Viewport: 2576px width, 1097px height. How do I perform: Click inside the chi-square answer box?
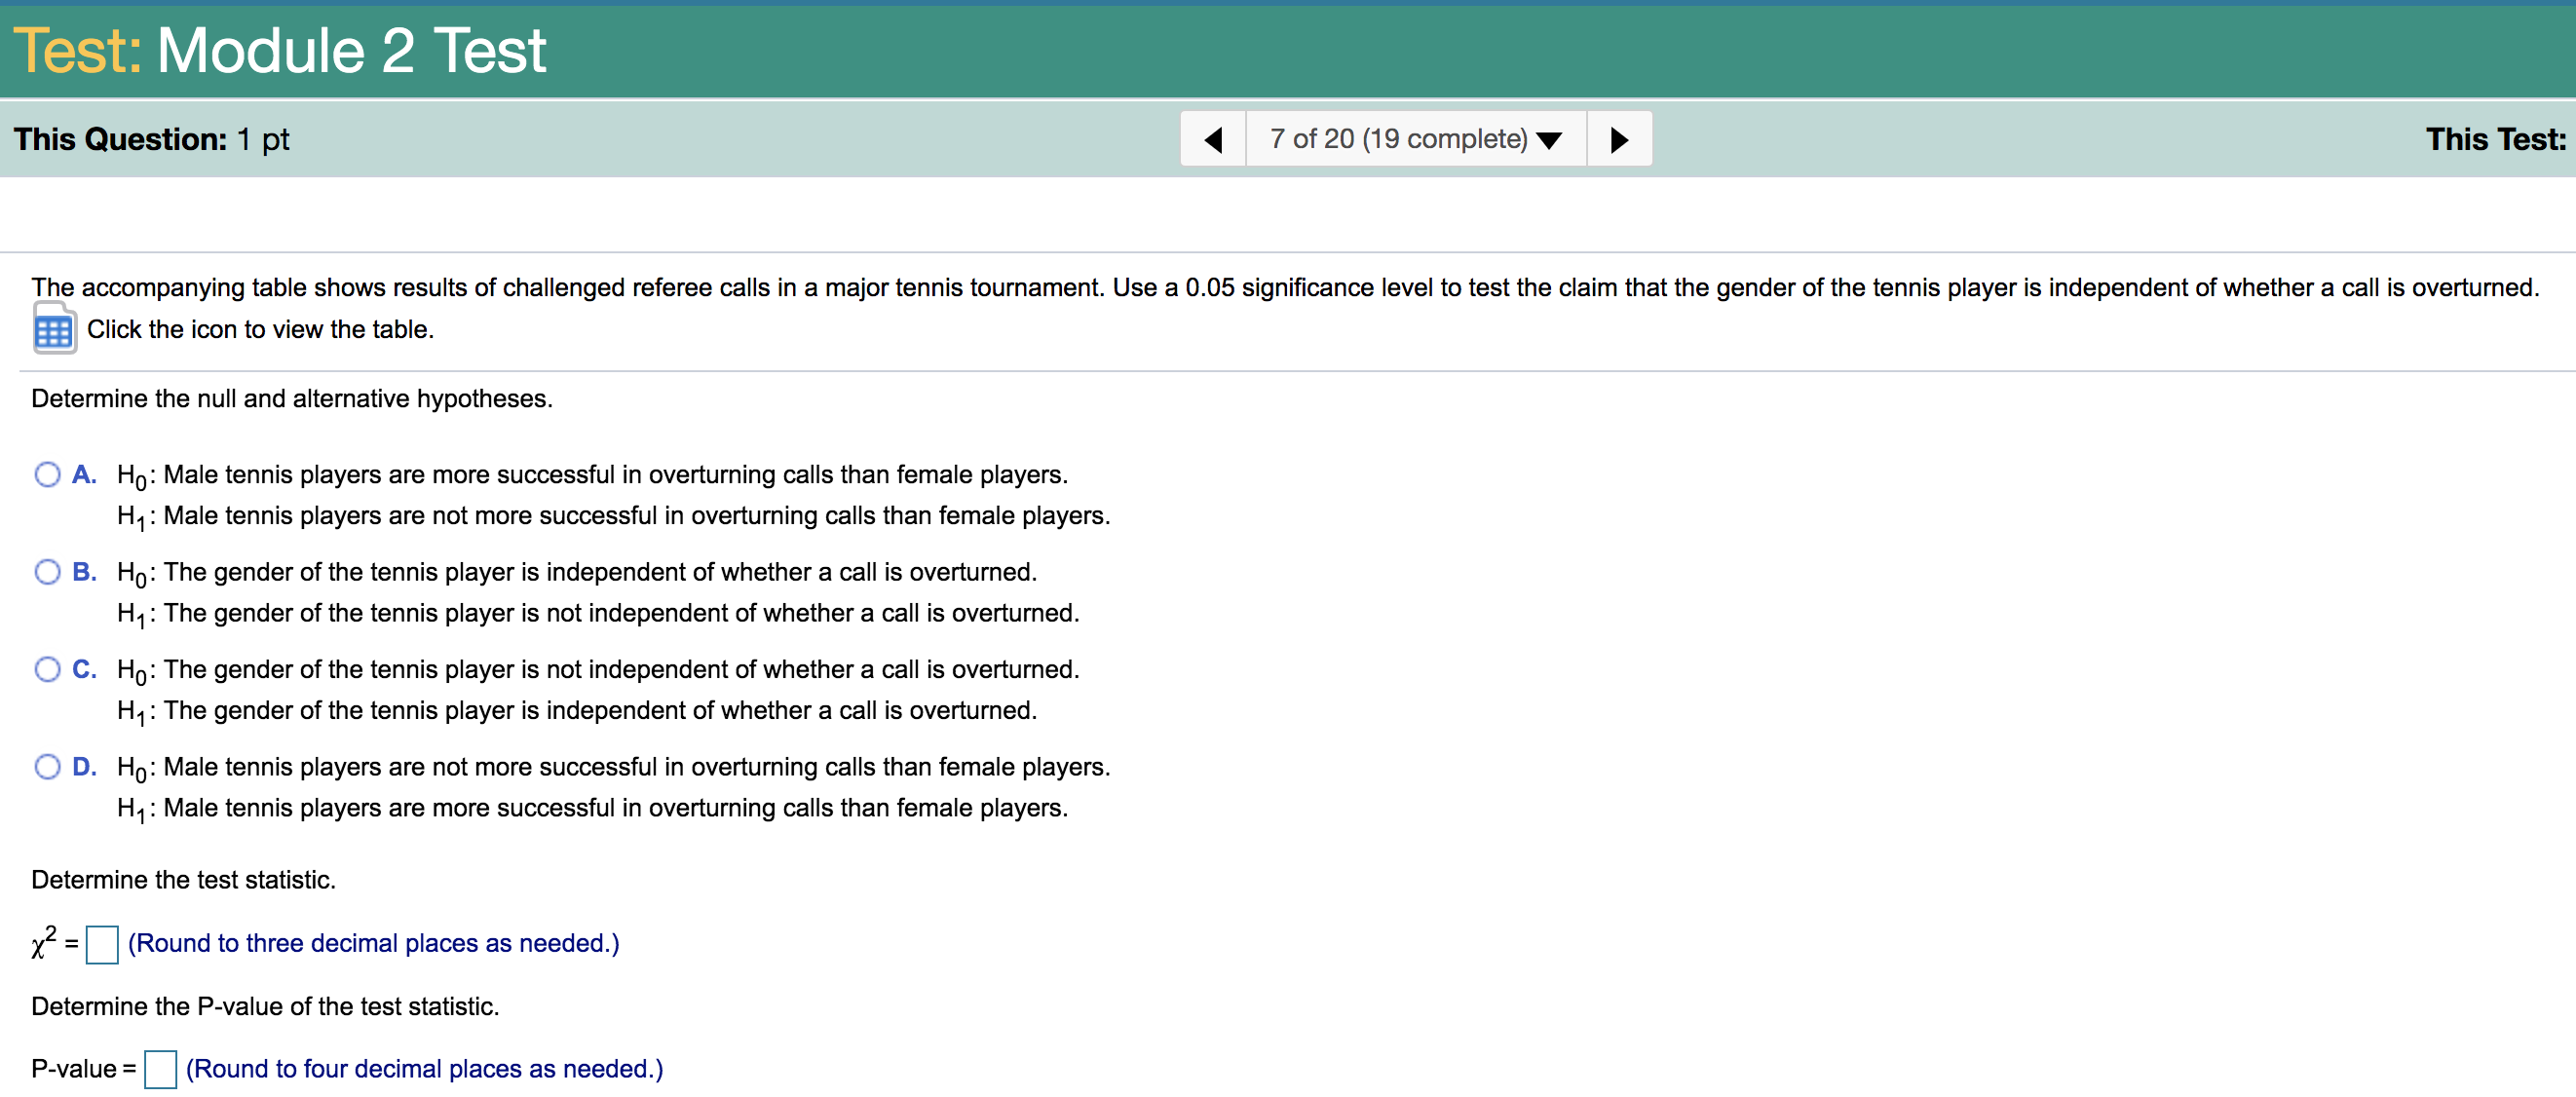103,946
